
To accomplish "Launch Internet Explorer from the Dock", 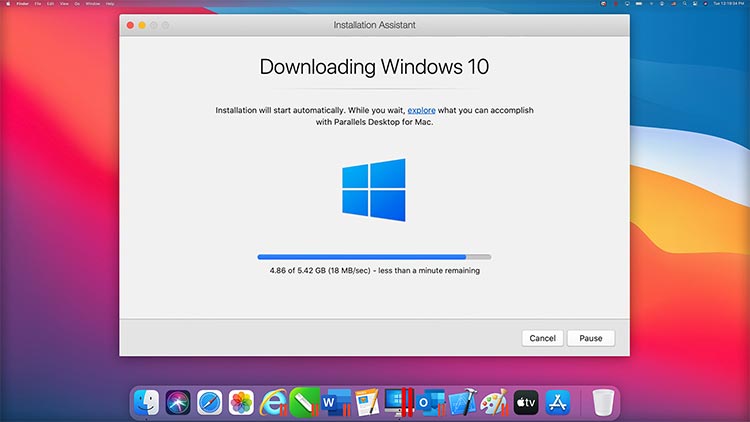I will pyautogui.click(x=273, y=402).
